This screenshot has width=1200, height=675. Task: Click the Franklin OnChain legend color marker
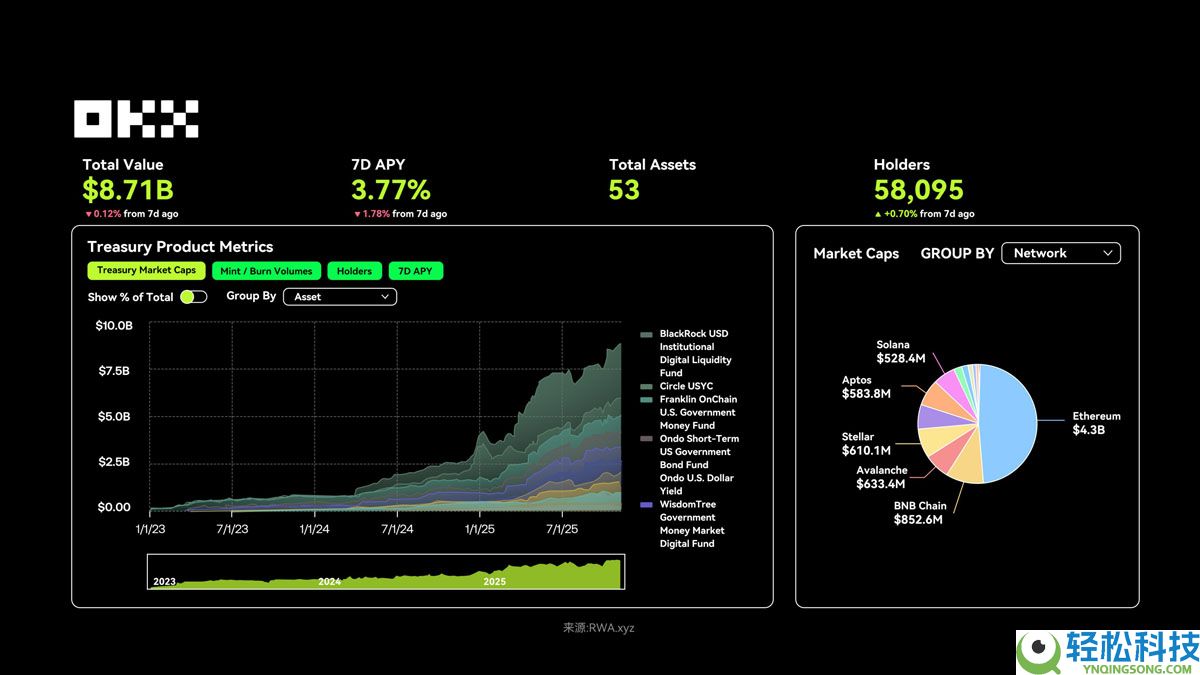pos(647,400)
